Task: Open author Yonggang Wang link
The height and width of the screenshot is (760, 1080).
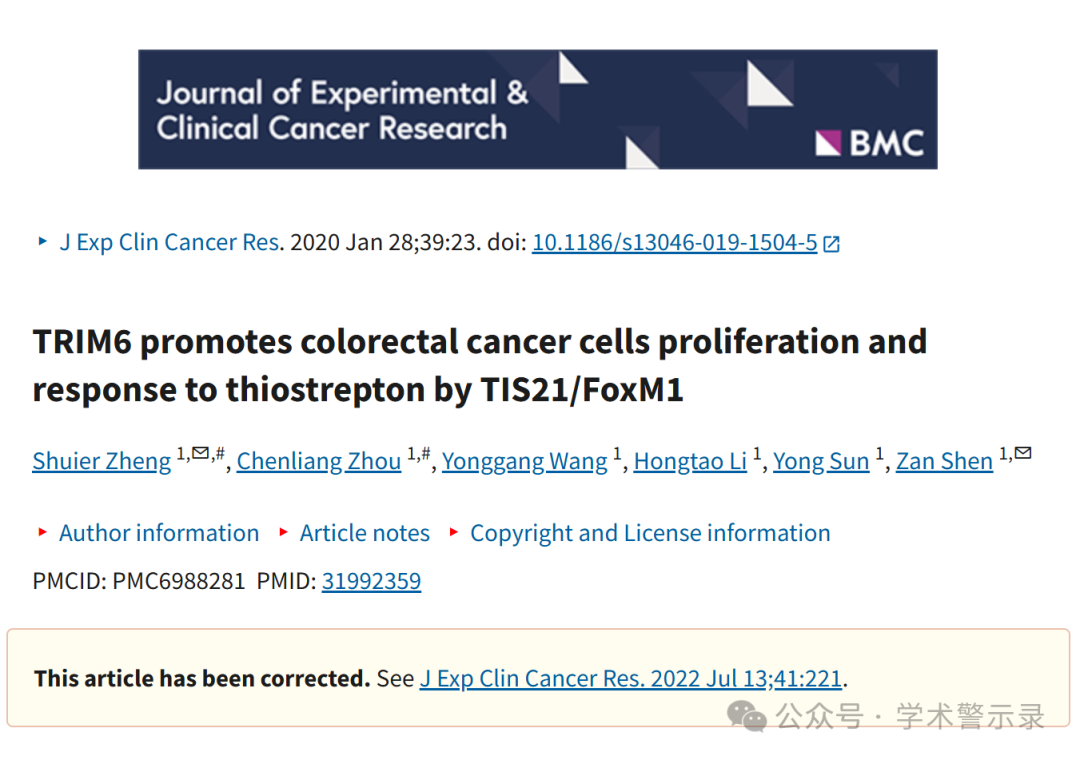Action: click(x=524, y=461)
